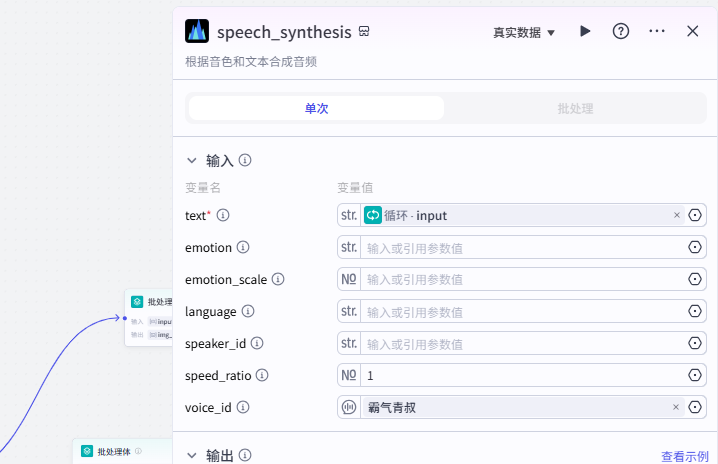Screen dimensions: 718x464
Task: Click the info icon next to emotion
Action: point(243,247)
